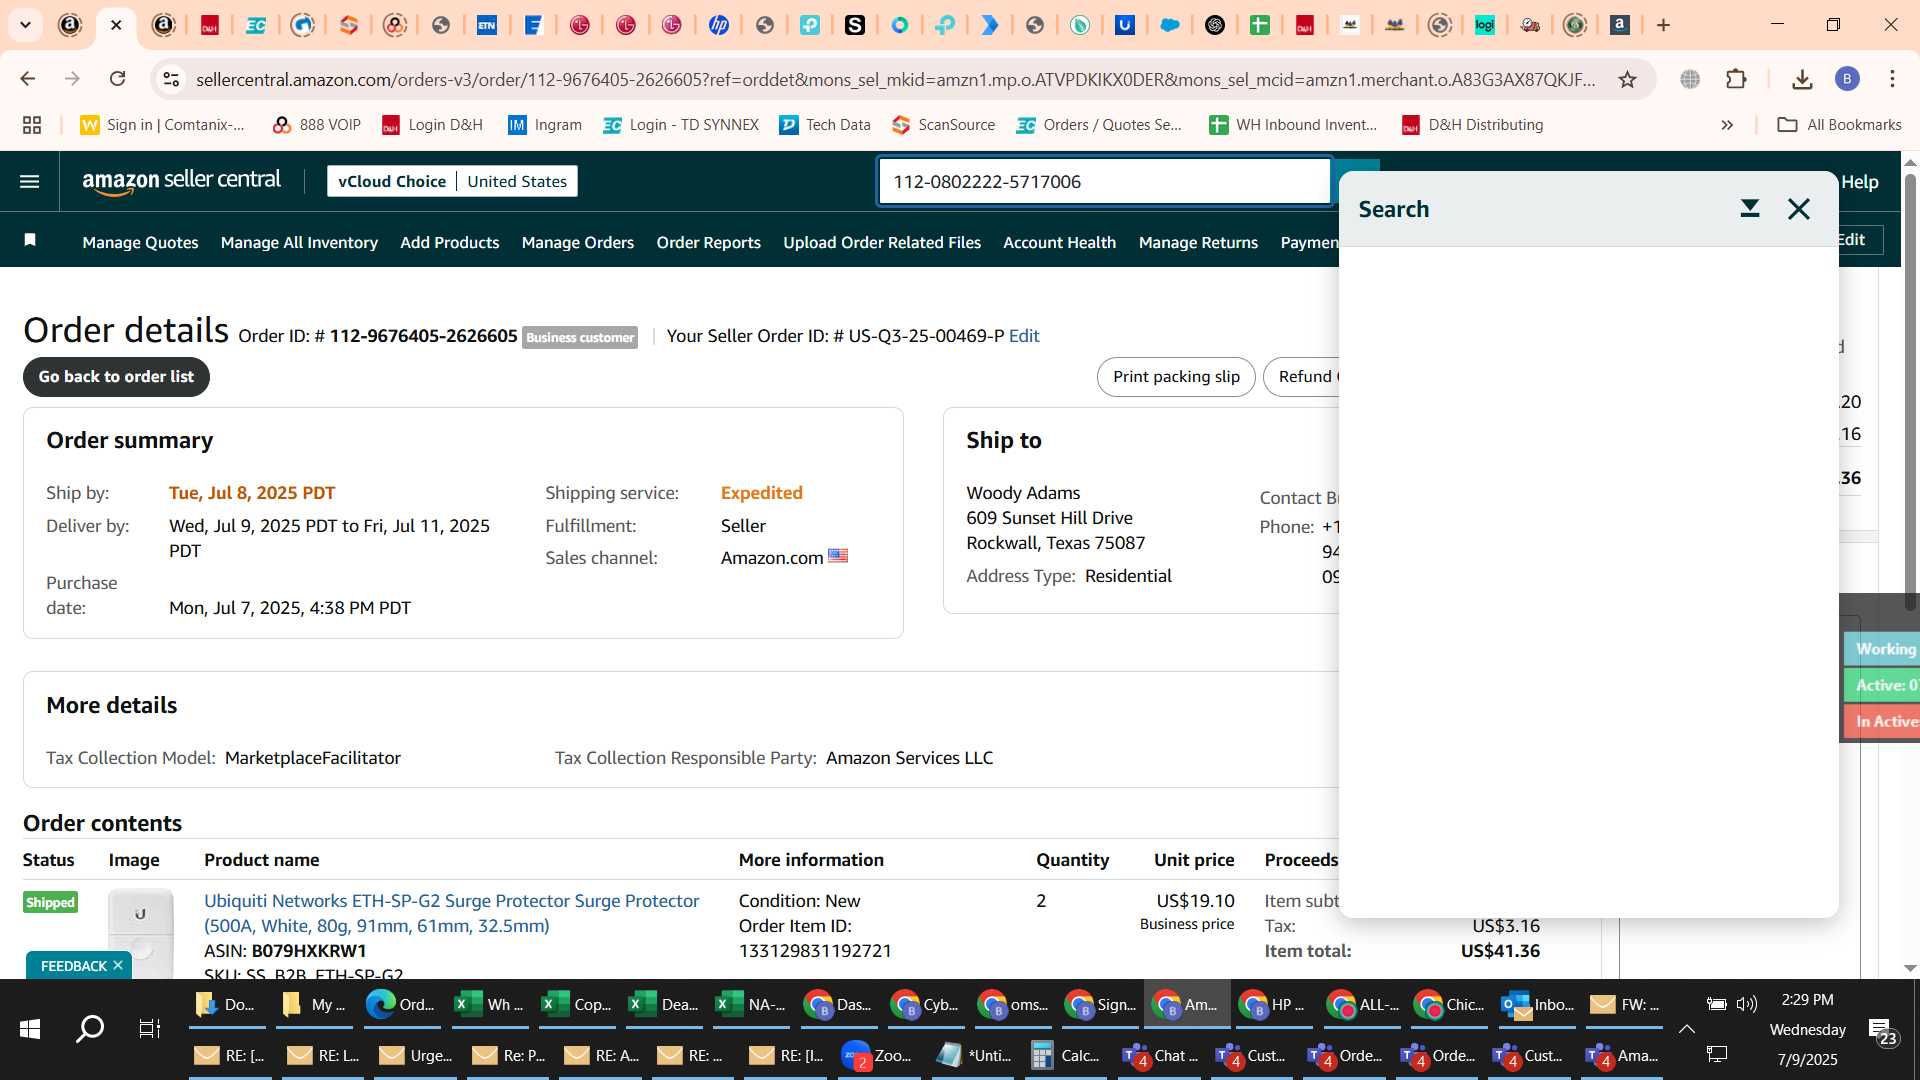Dismiss the FEEDBACK tab with its X
The height and width of the screenshot is (1080, 1920).
(x=118, y=965)
